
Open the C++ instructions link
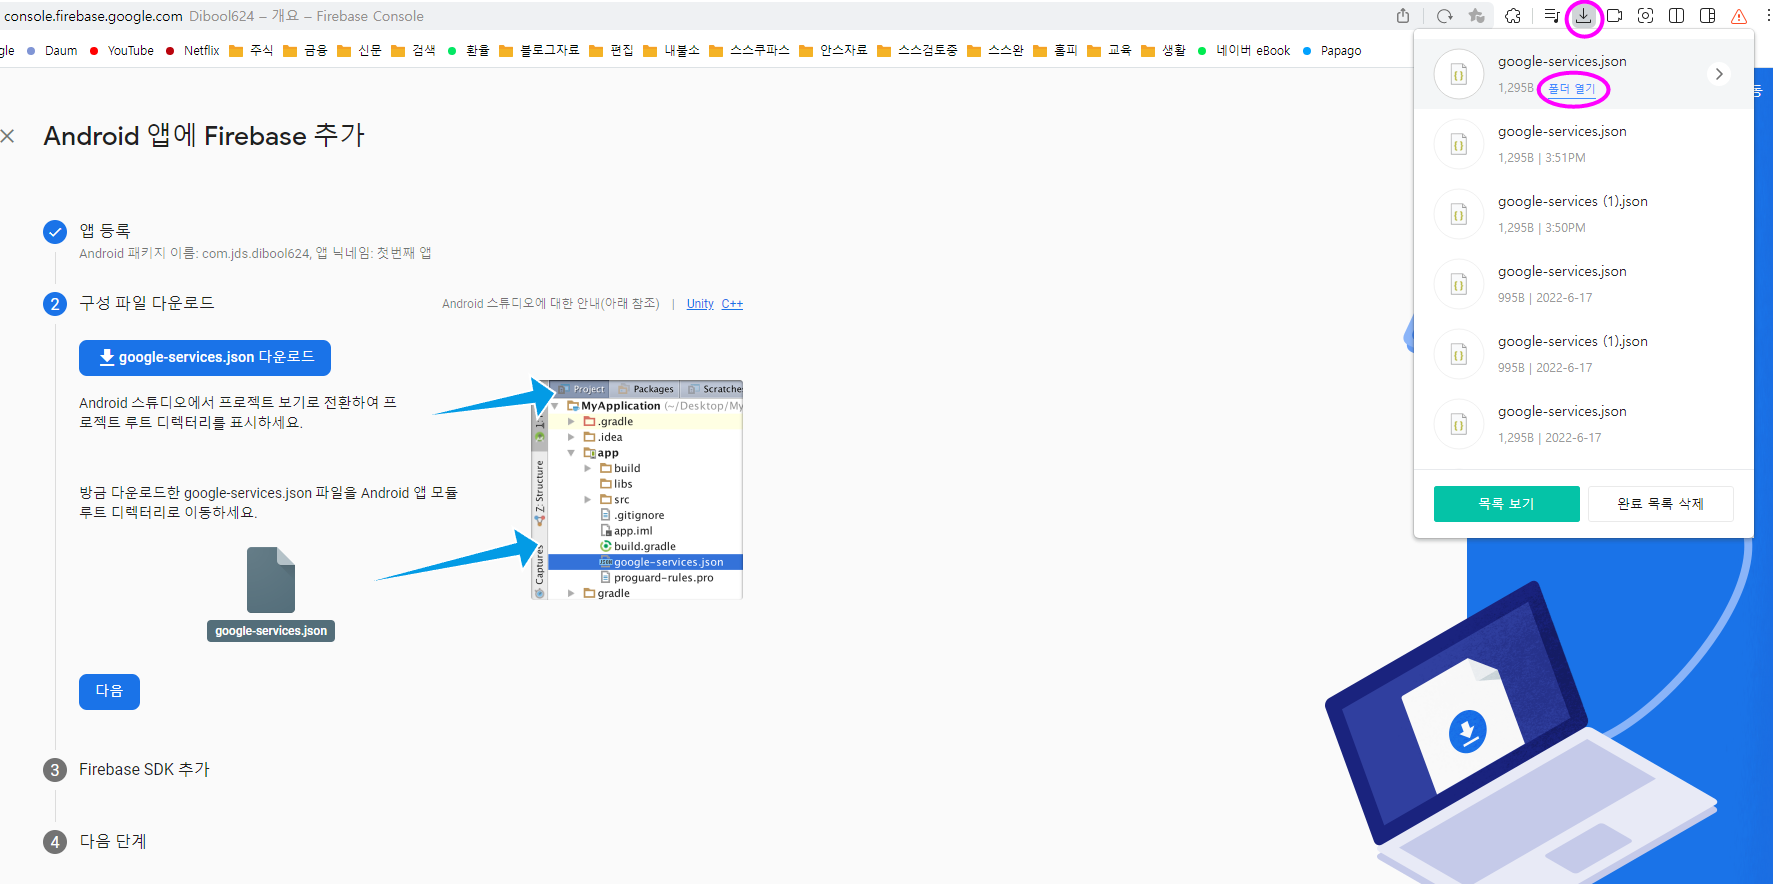[x=732, y=304]
